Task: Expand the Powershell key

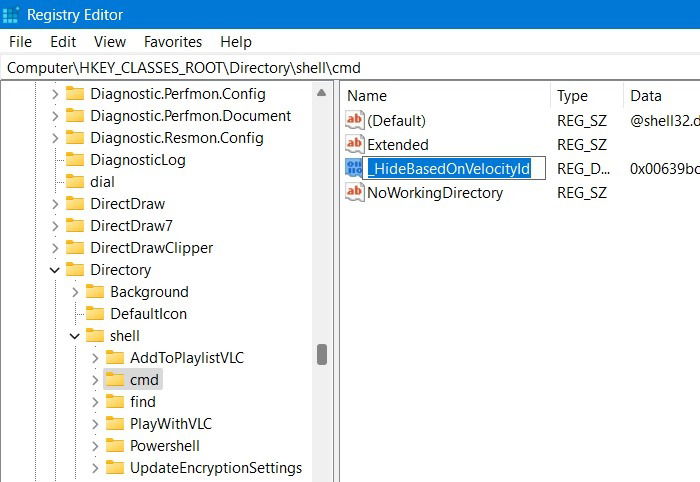Action: pyautogui.click(x=95, y=446)
